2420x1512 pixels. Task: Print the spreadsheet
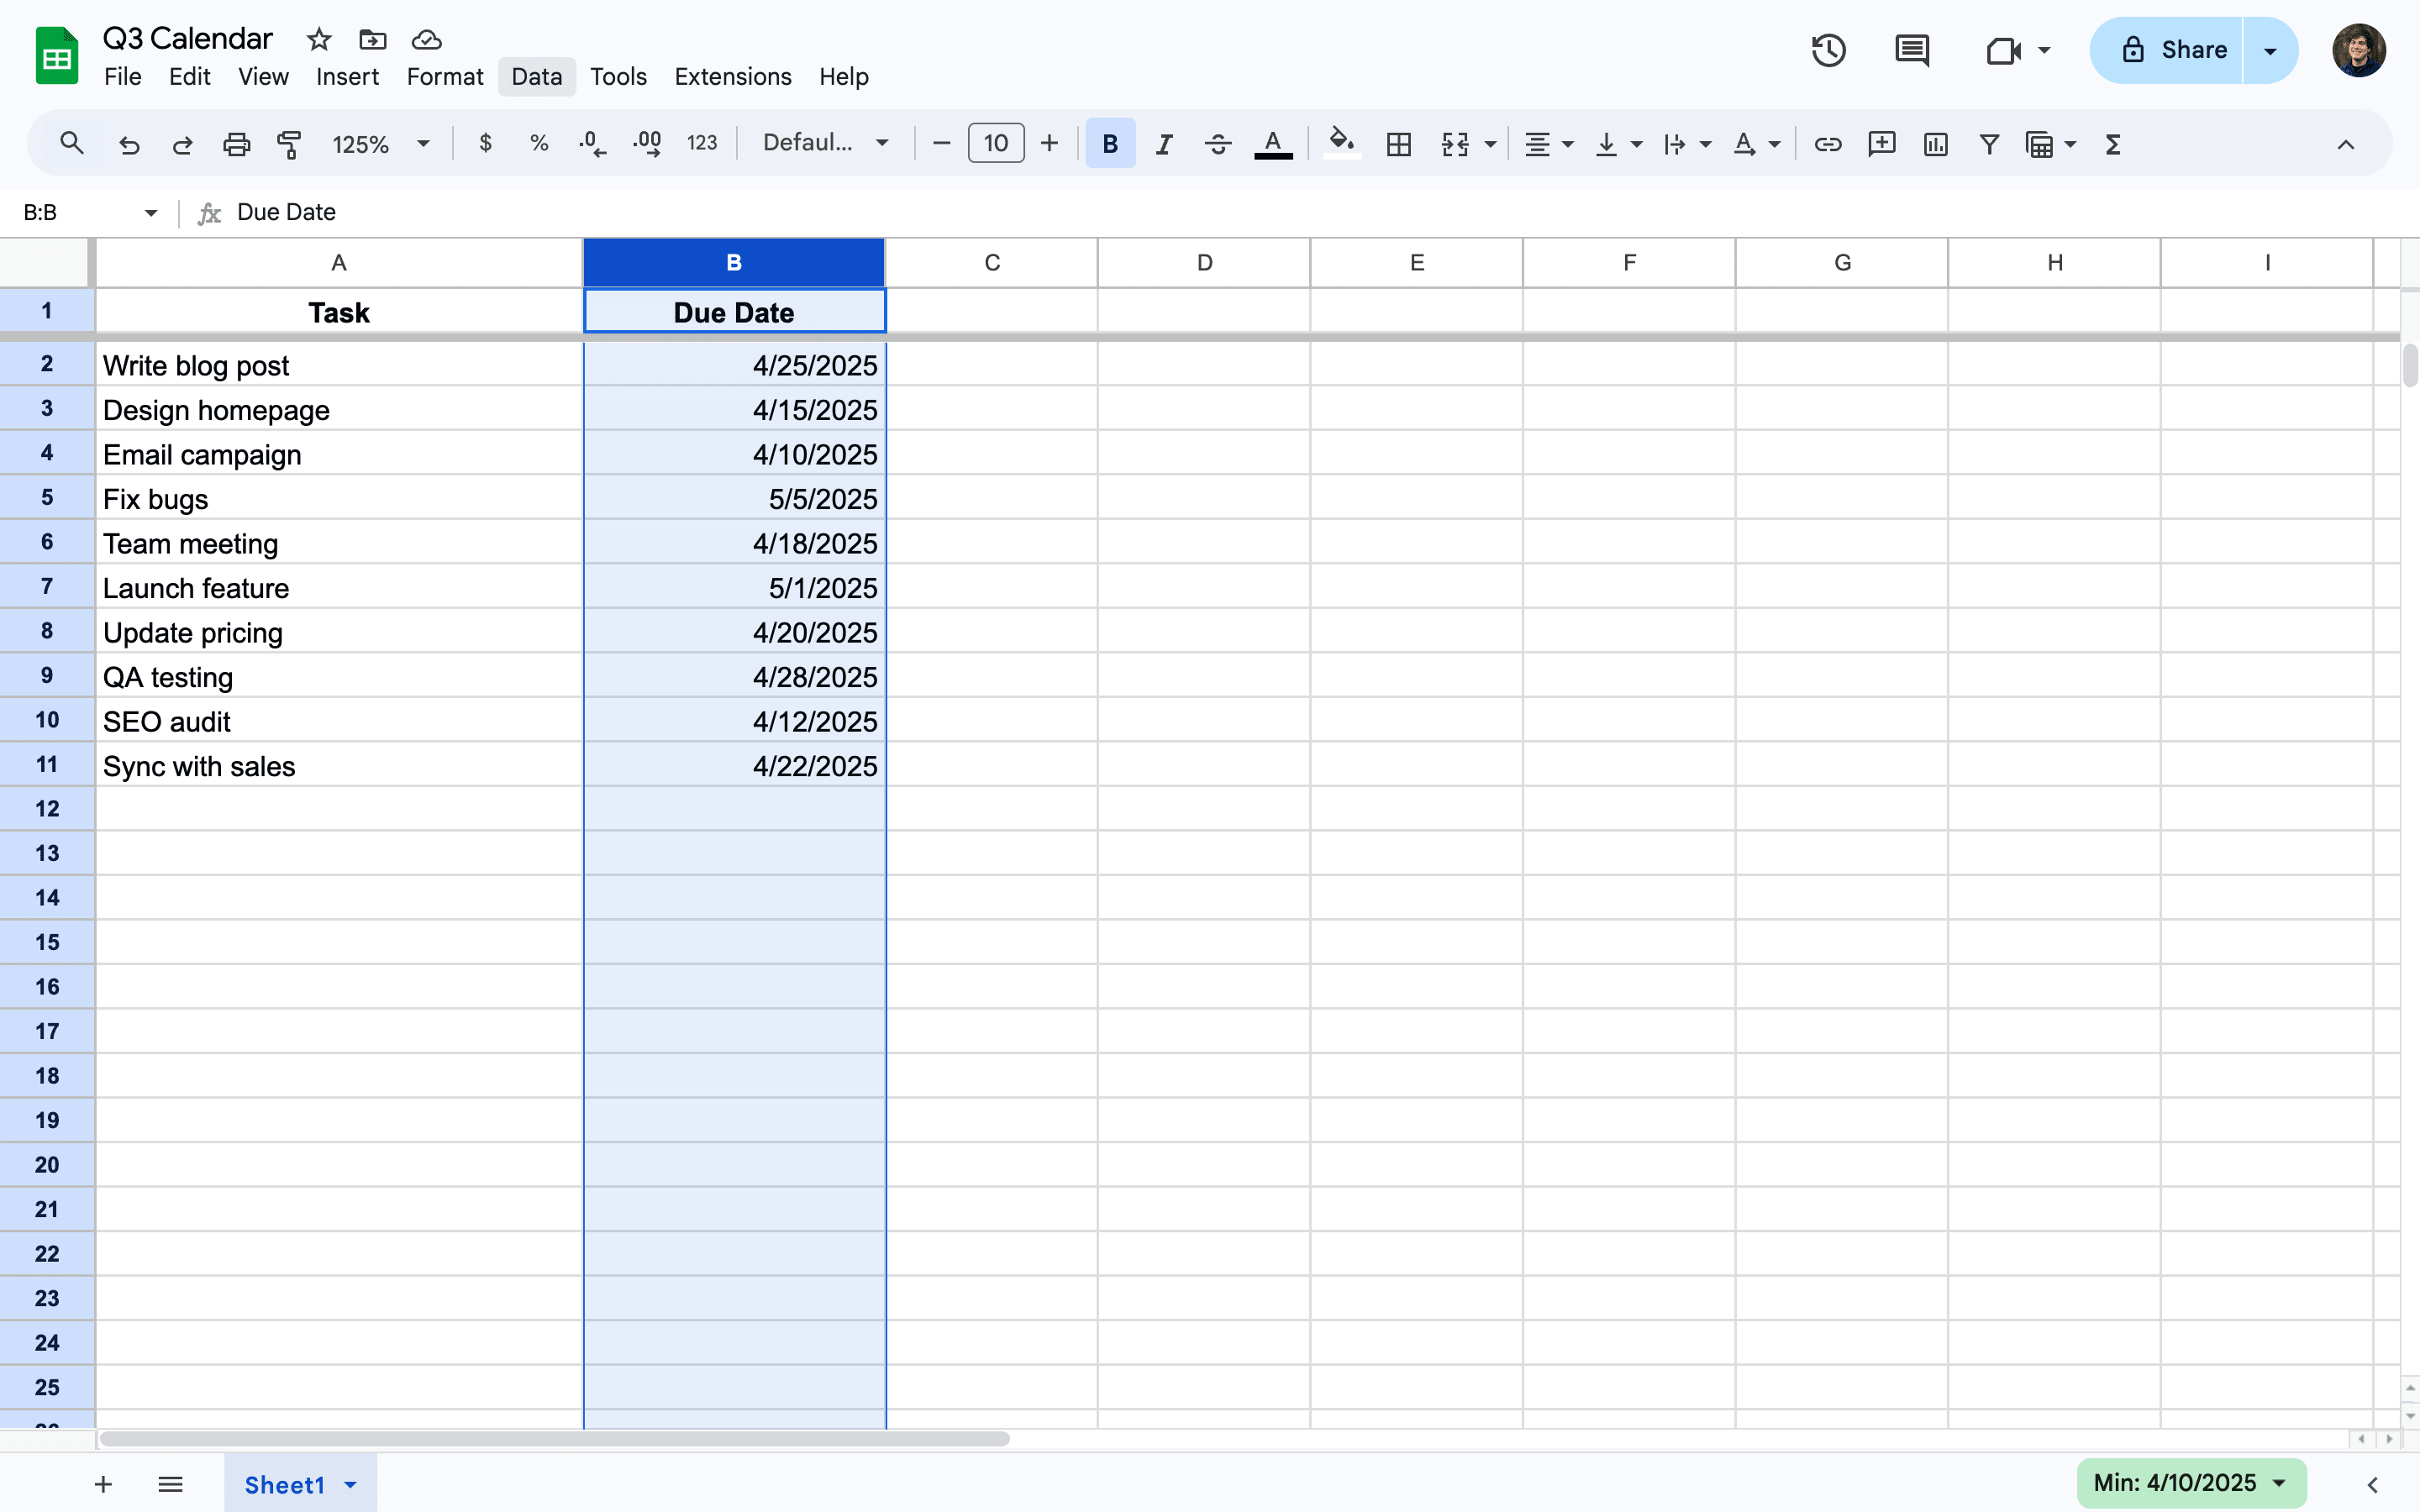click(x=236, y=145)
